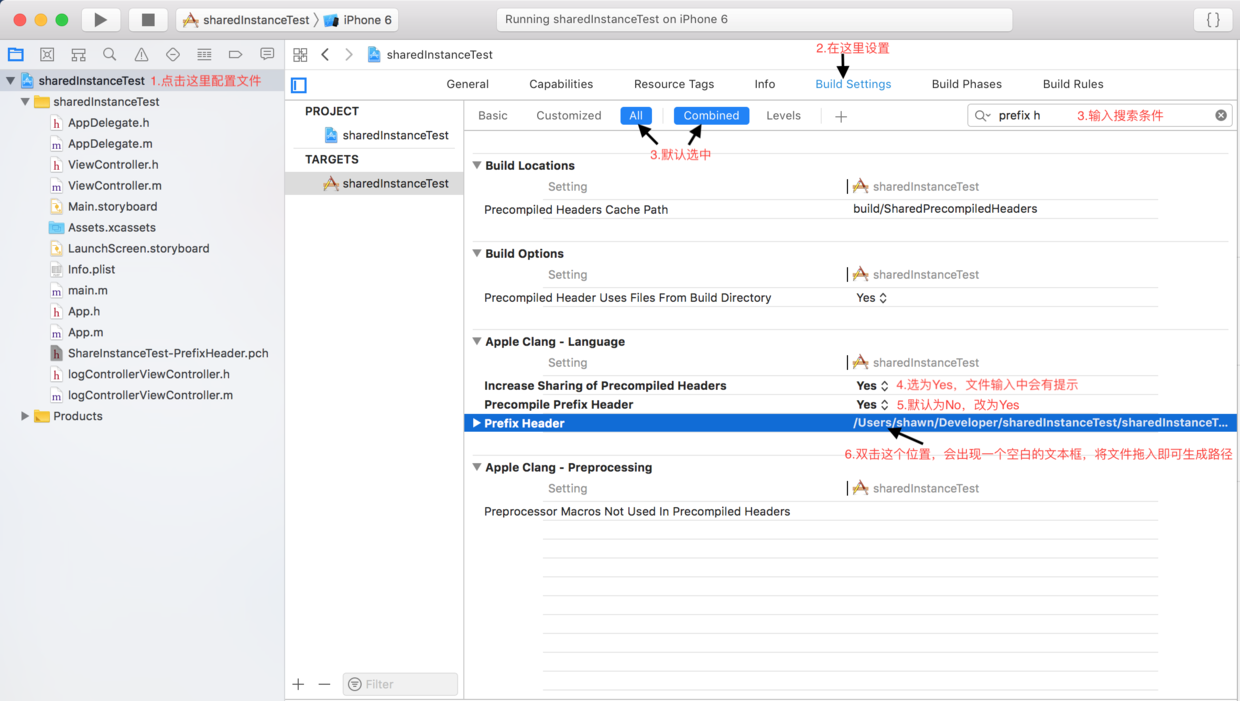Select the All settings filter
Image resolution: width=1240 pixels, height=701 pixels.
(636, 116)
